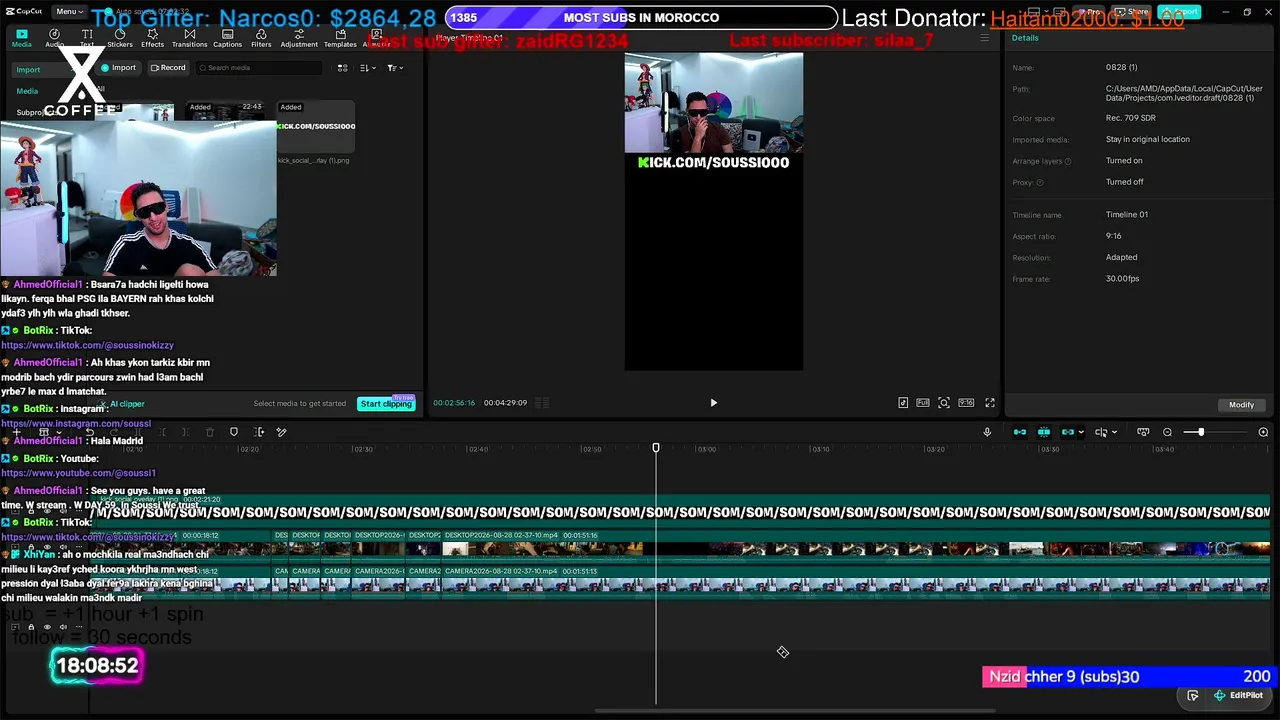
Task: Open the media sort dropdown
Action: pos(366,68)
